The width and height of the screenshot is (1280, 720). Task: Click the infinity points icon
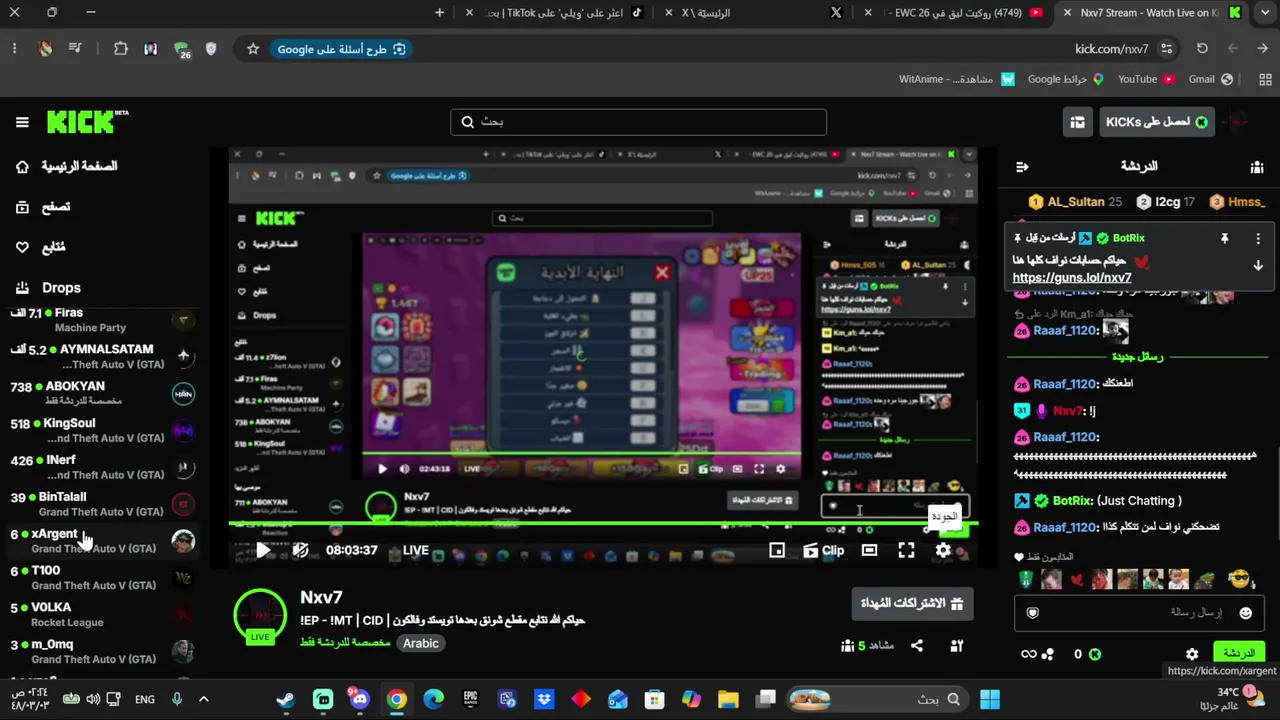(1028, 654)
